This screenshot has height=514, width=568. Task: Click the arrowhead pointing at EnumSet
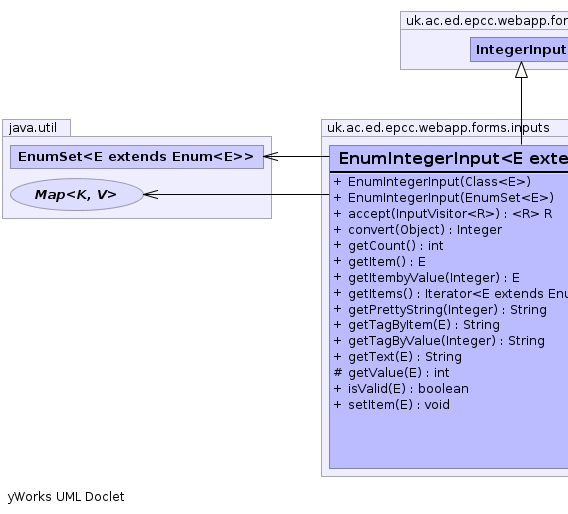[271, 156]
